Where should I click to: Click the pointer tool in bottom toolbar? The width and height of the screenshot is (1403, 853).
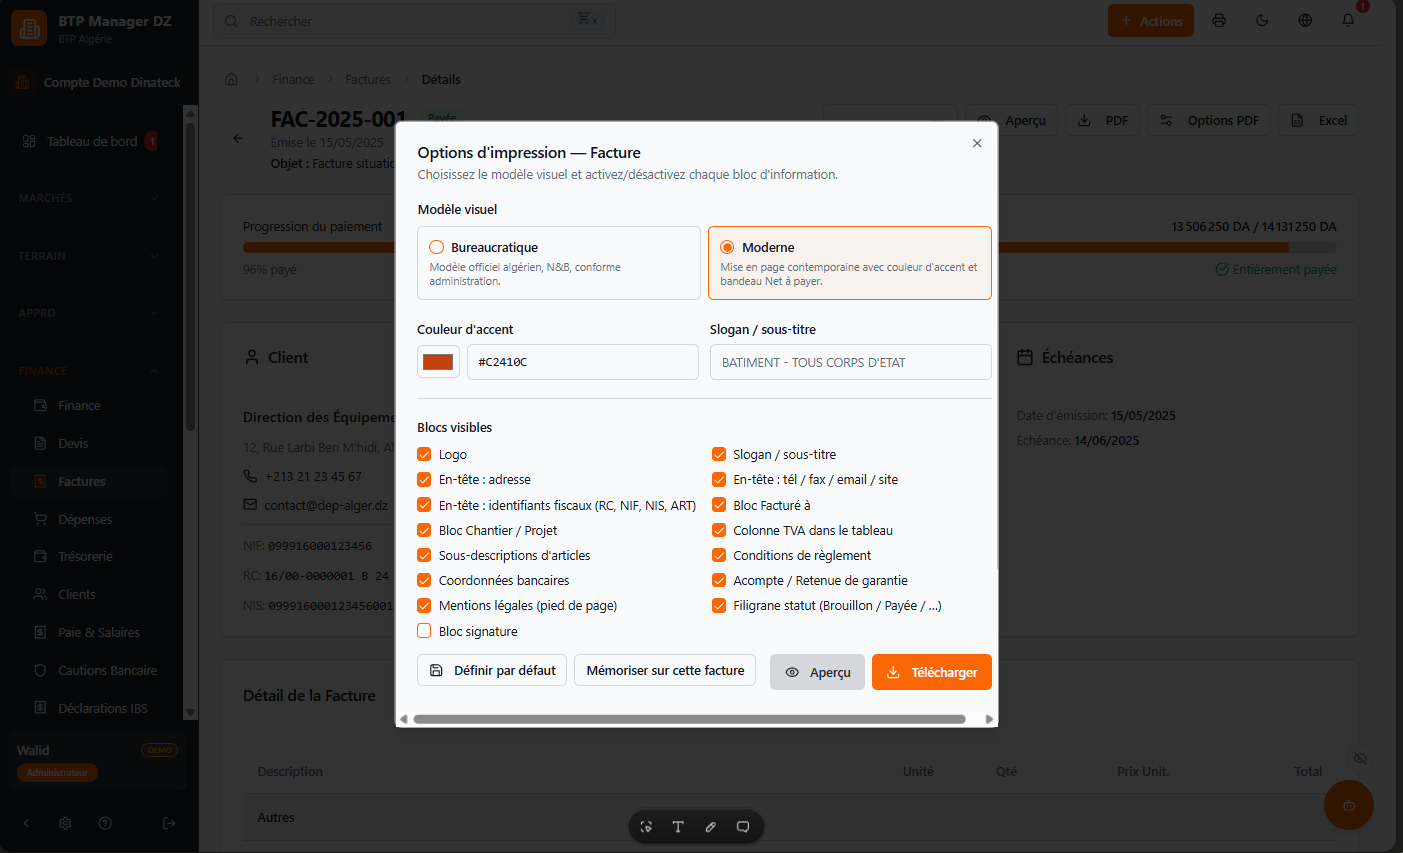pyautogui.click(x=646, y=827)
